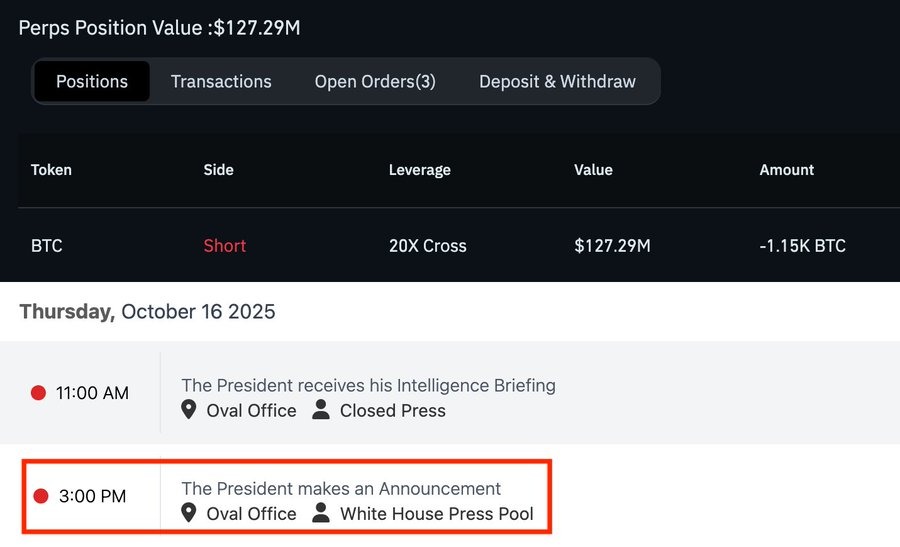Click the Token column header

click(x=51, y=170)
